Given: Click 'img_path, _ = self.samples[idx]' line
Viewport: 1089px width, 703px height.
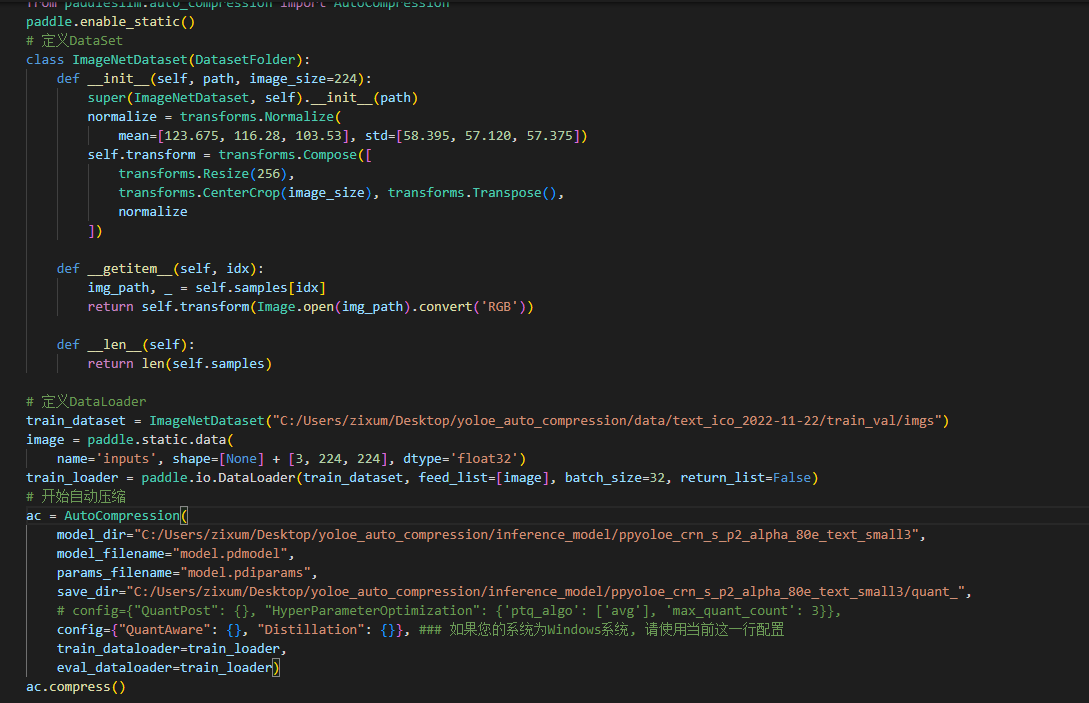Looking at the screenshot, I should coord(206,288).
